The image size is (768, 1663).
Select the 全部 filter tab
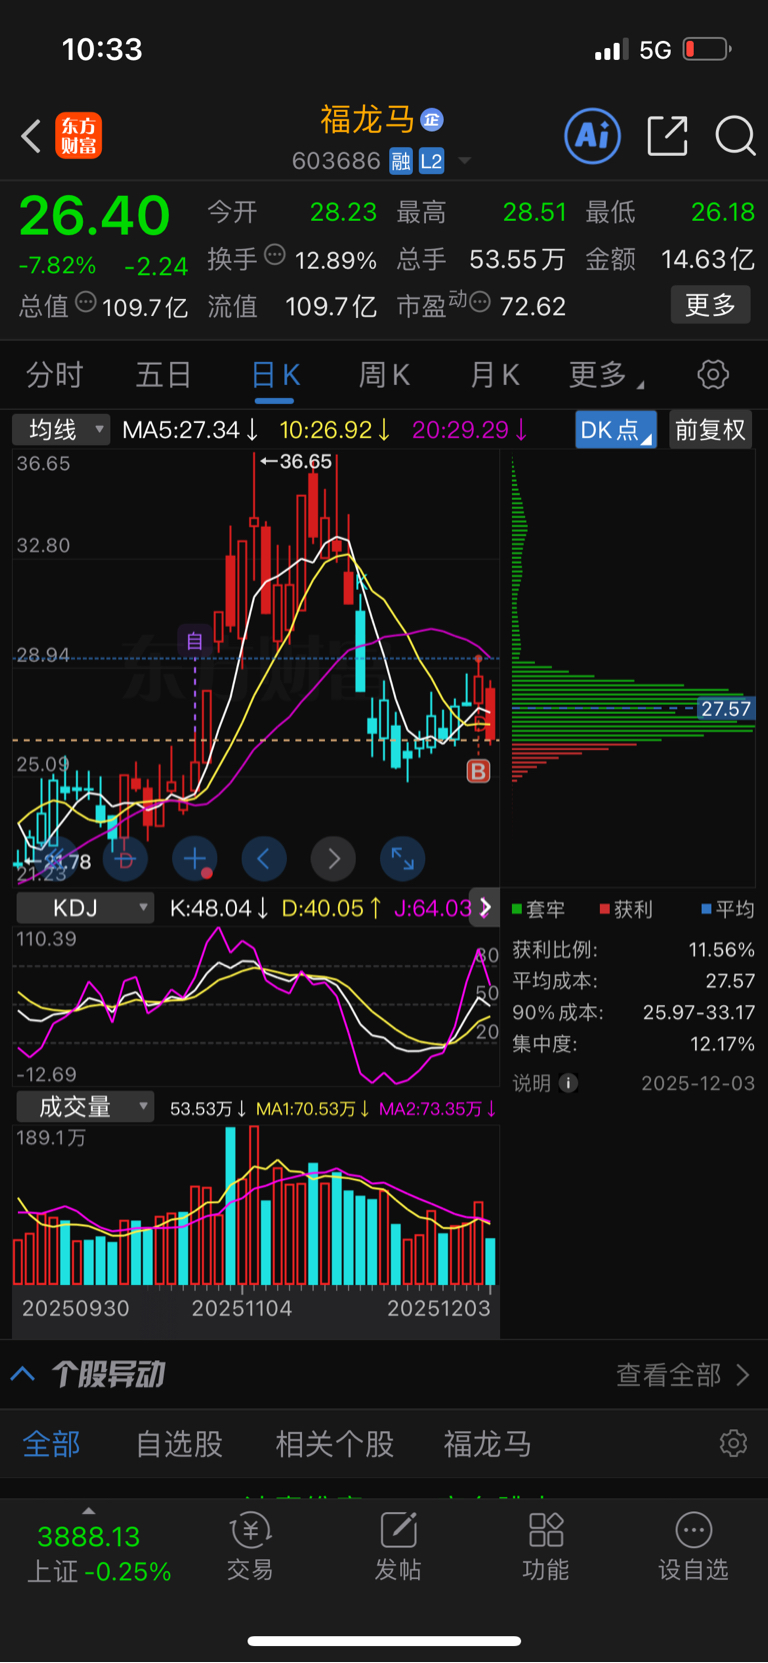click(x=51, y=1444)
